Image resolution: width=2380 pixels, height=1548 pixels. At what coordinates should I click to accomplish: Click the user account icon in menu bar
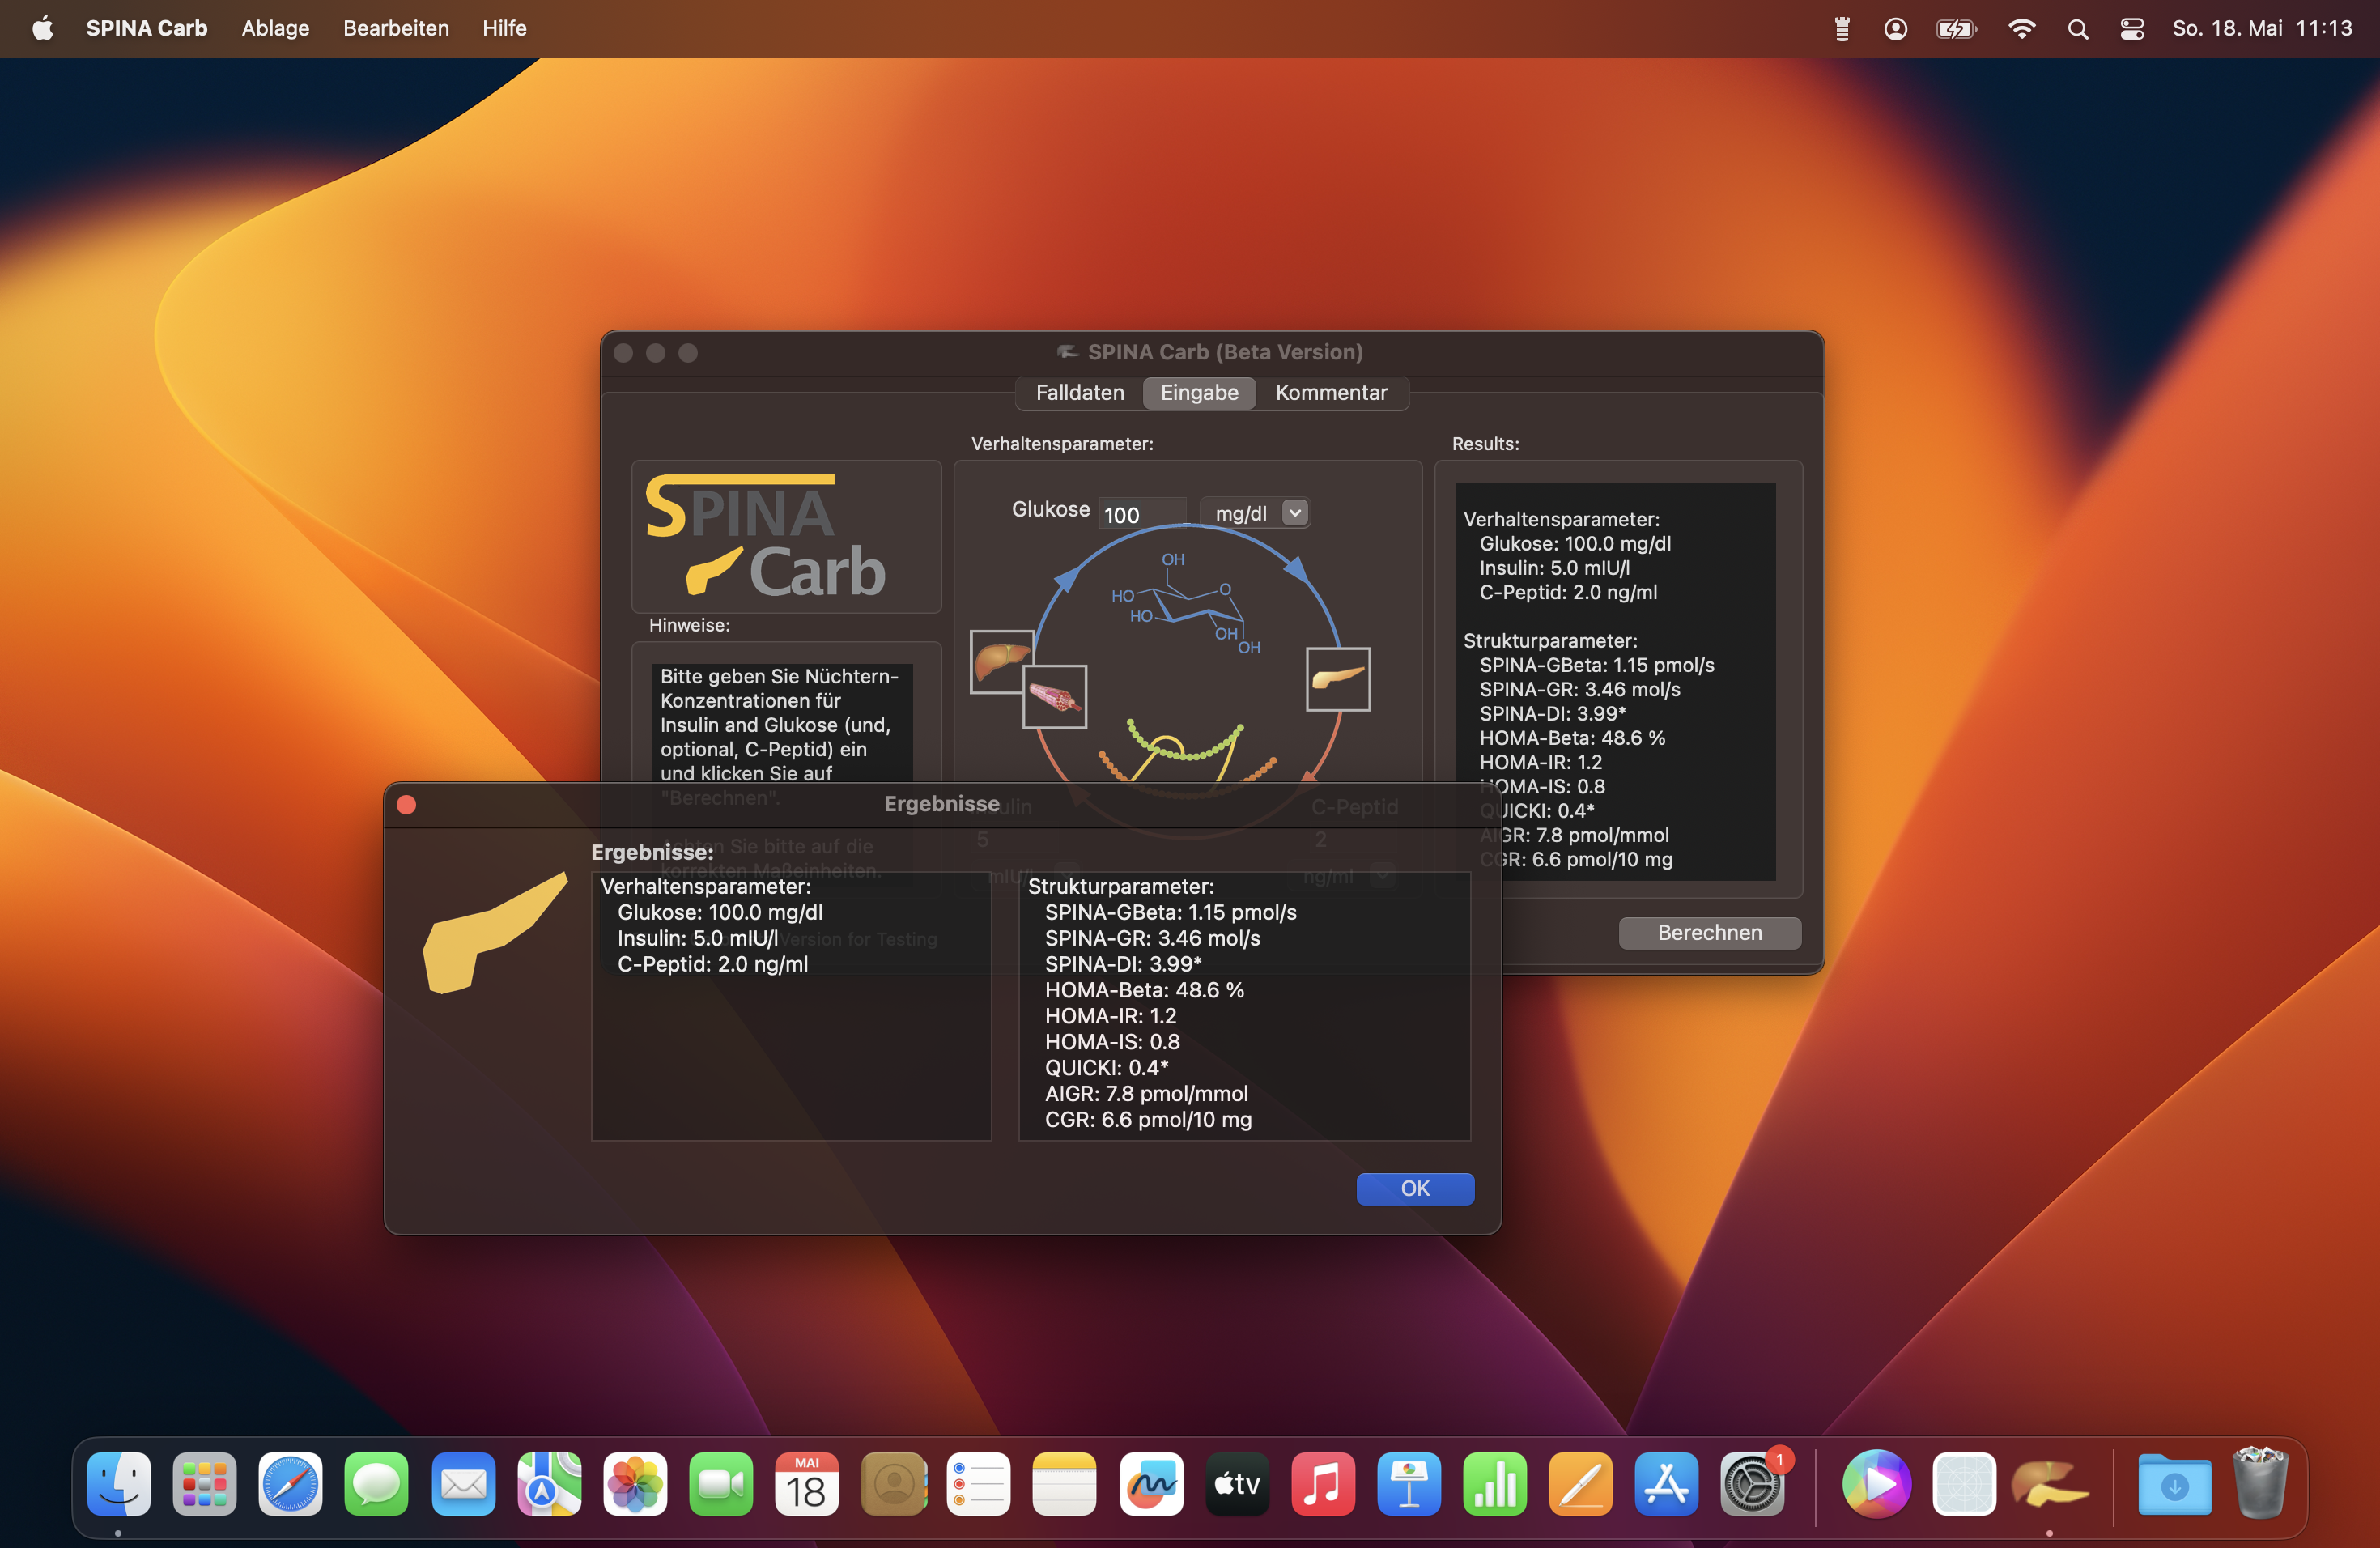click(1895, 29)
